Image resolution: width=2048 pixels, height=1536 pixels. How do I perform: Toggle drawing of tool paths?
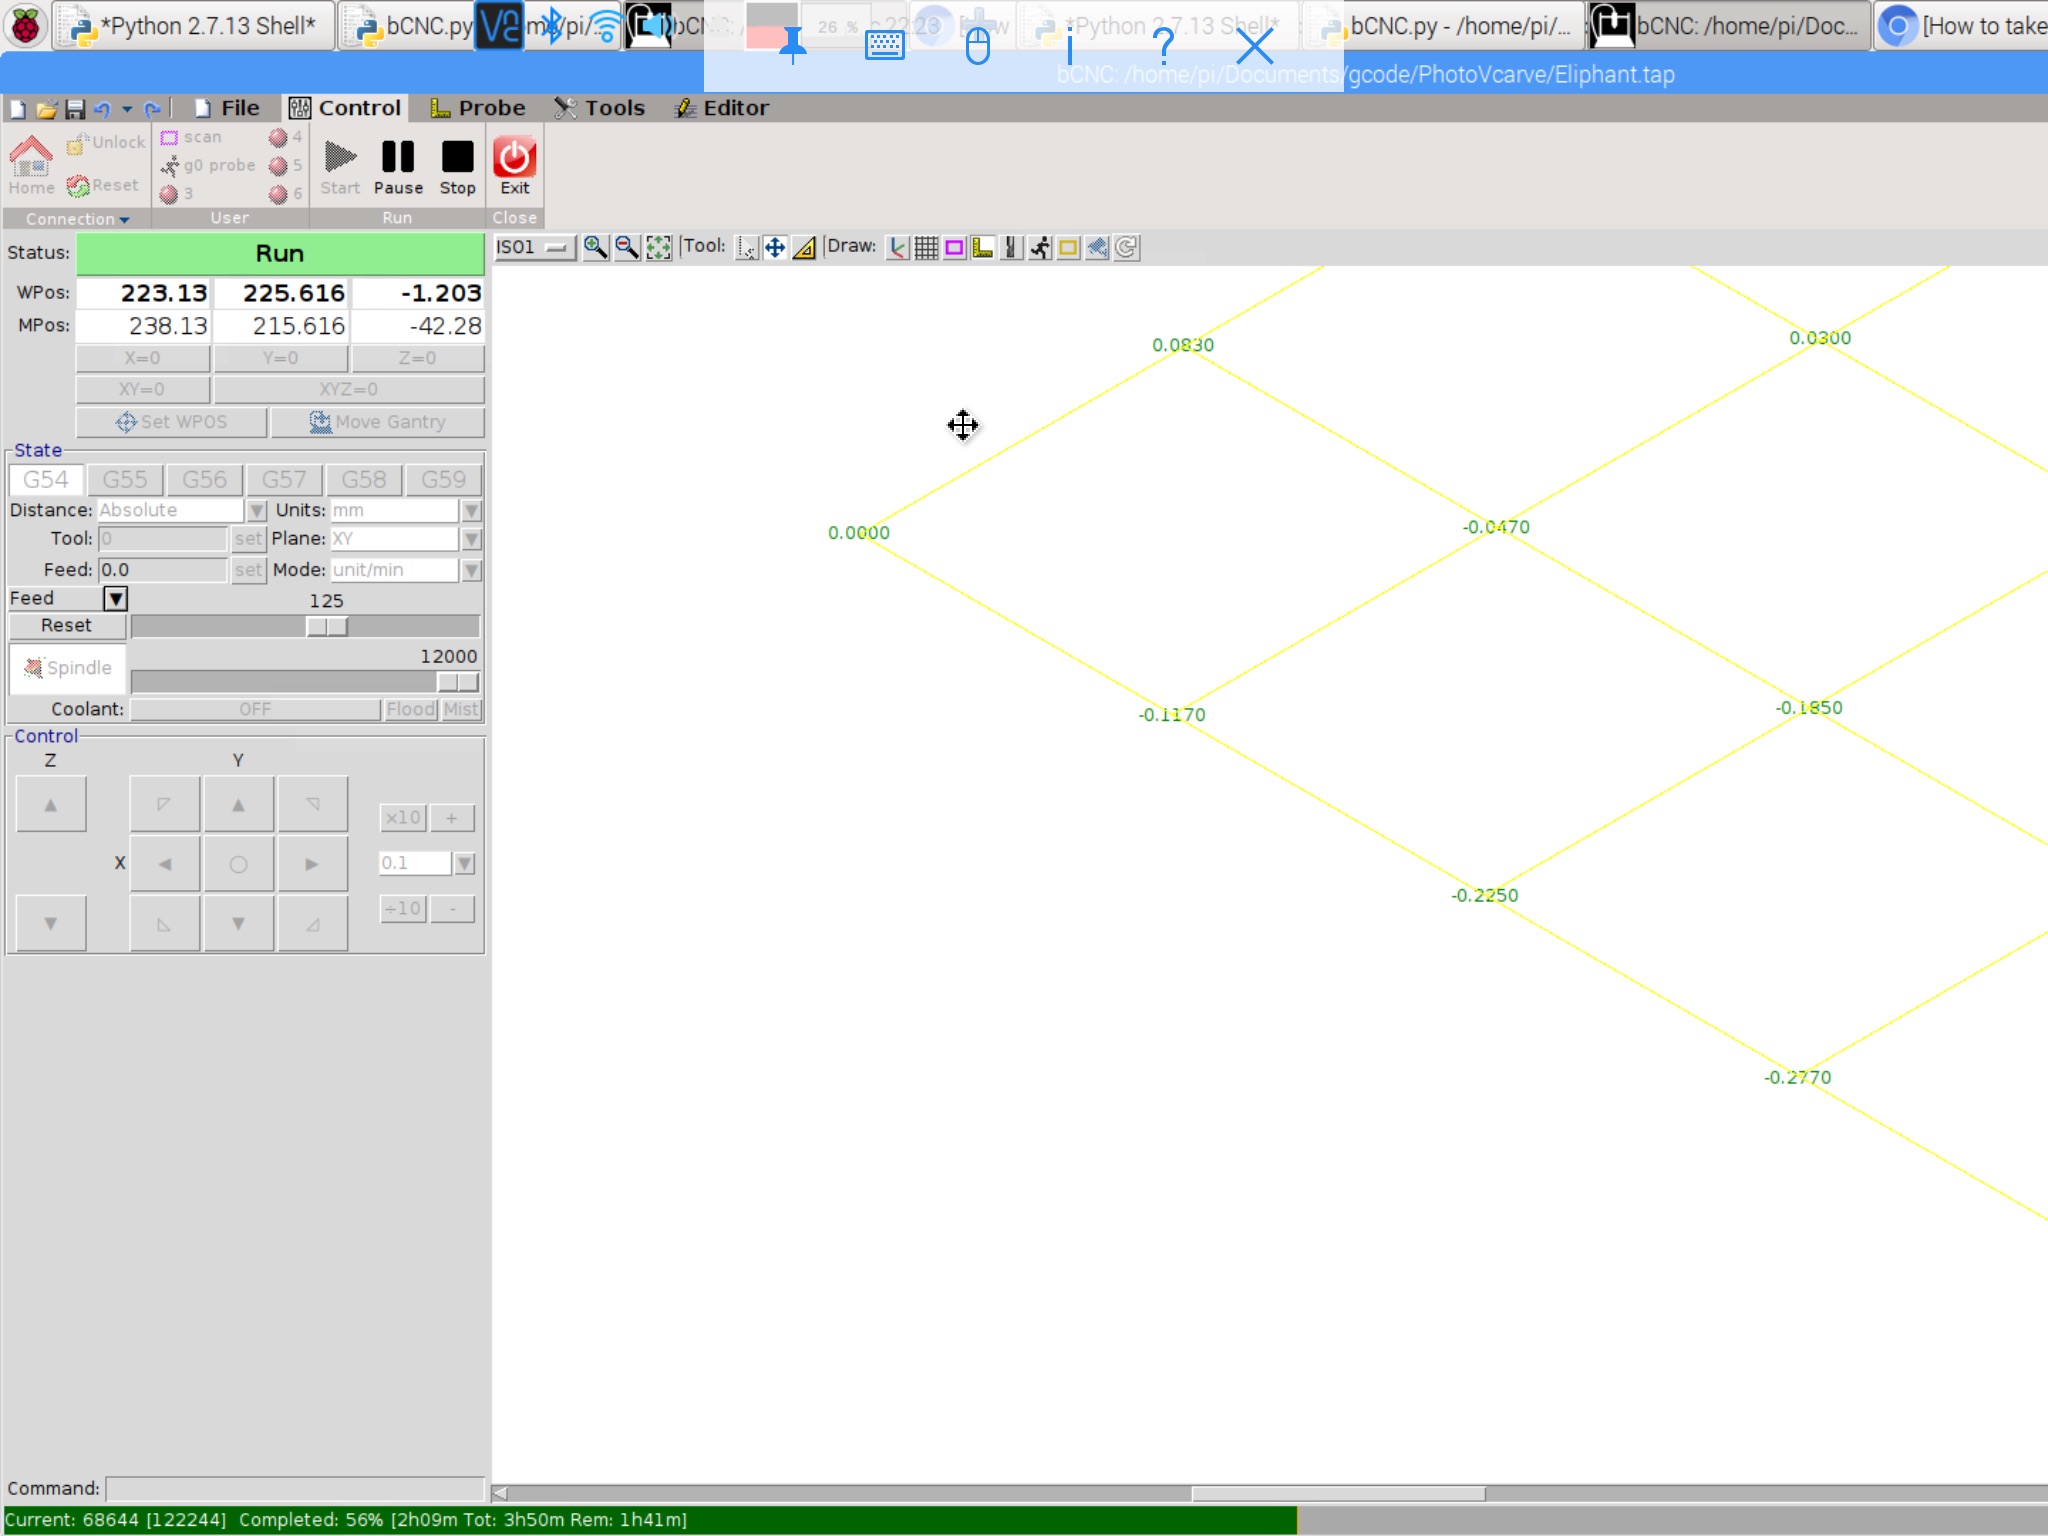point(1011,248)
